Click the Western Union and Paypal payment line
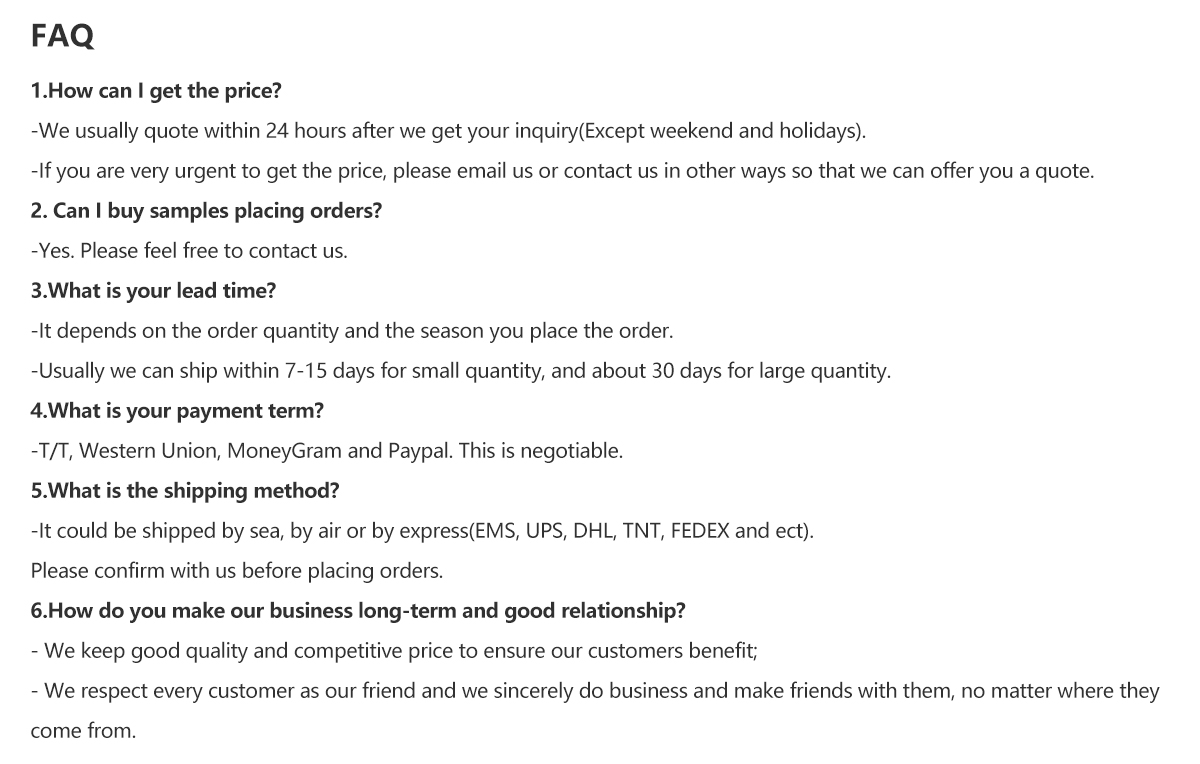Image resolution: width=1200 pixels, height=764 pixels. click(x=327, y=451)
